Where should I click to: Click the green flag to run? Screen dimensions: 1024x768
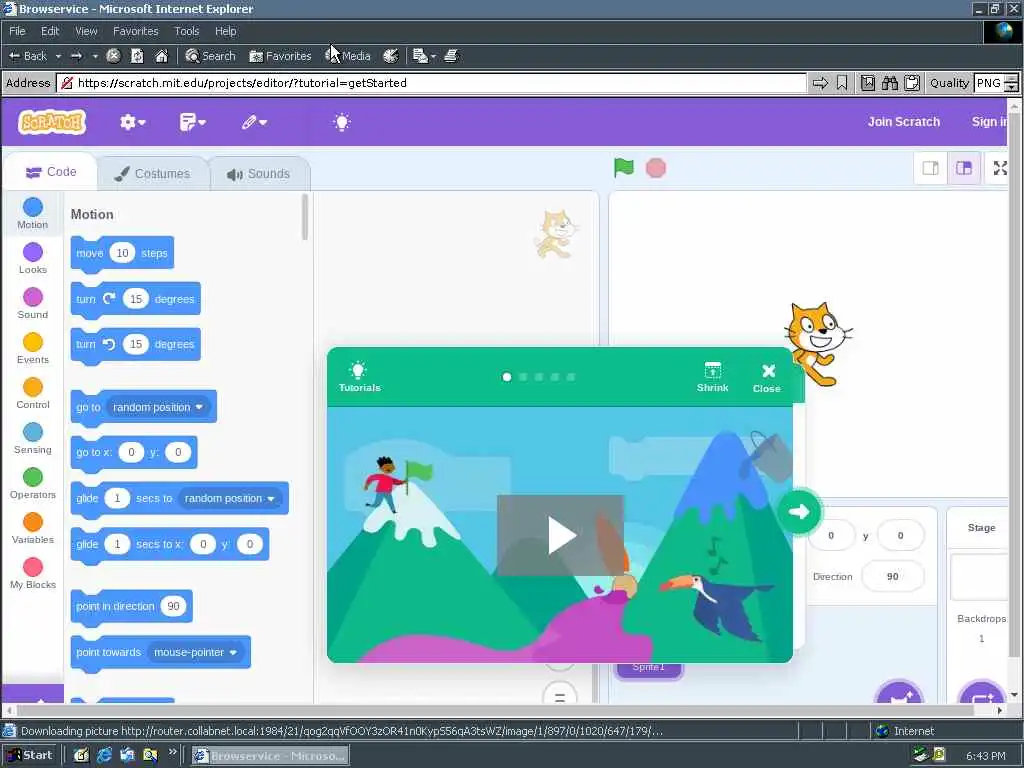624,168
